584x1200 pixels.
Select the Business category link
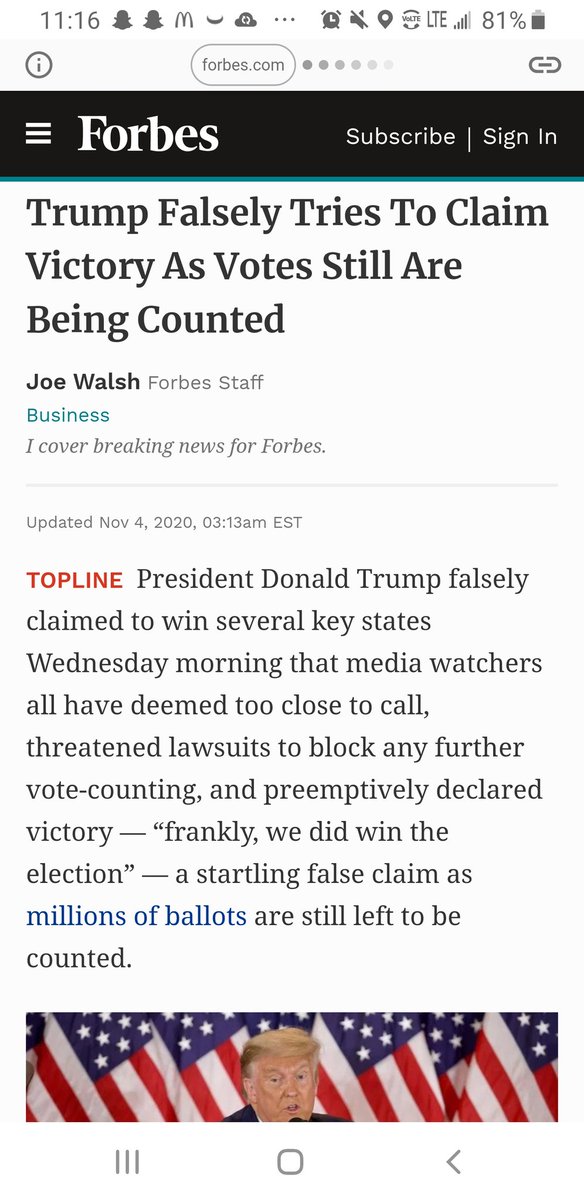tap(68, 415)
